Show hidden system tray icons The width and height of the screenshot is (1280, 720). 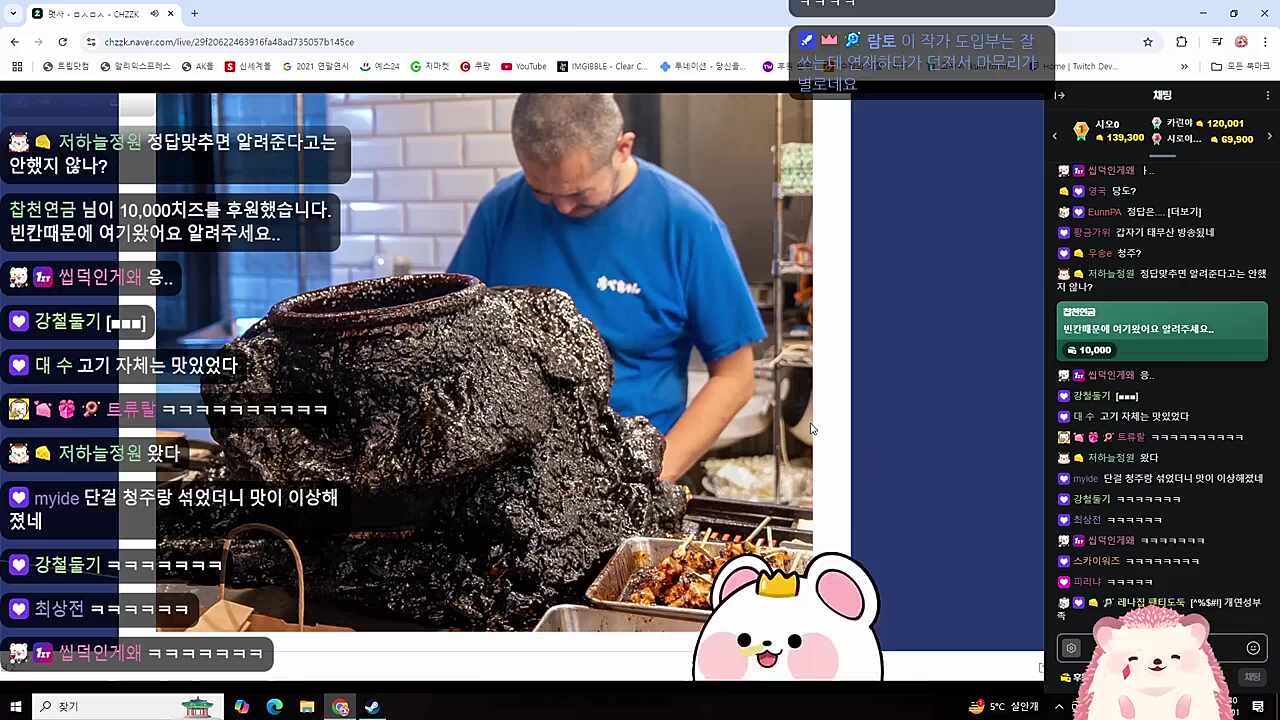pos(1059,707)
